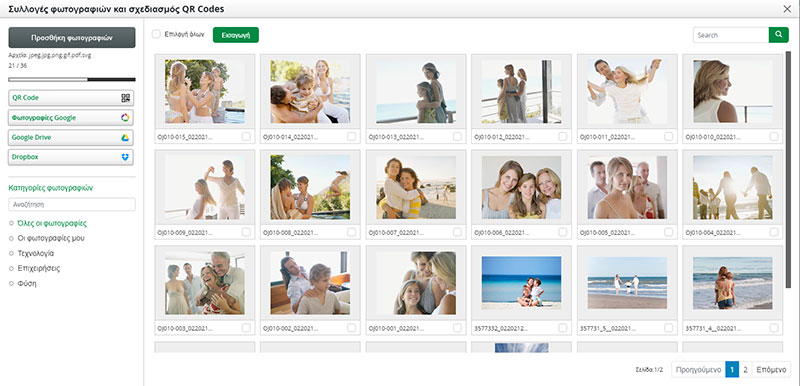Check the box for photo Oj010-015

246,136
